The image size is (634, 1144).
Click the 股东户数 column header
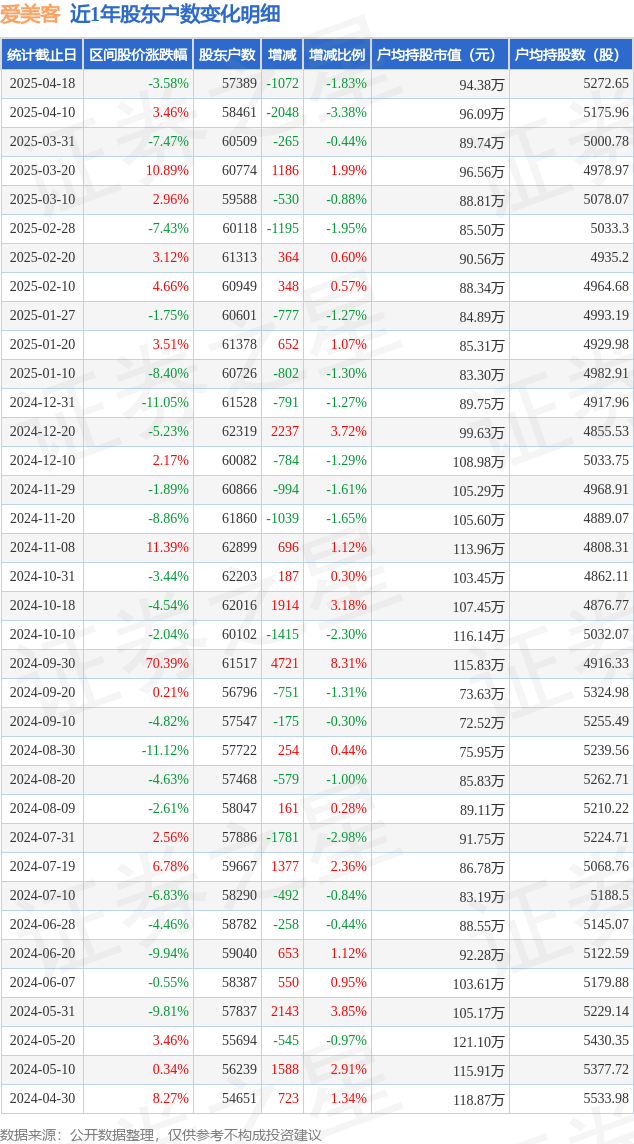tap(227, 55)
